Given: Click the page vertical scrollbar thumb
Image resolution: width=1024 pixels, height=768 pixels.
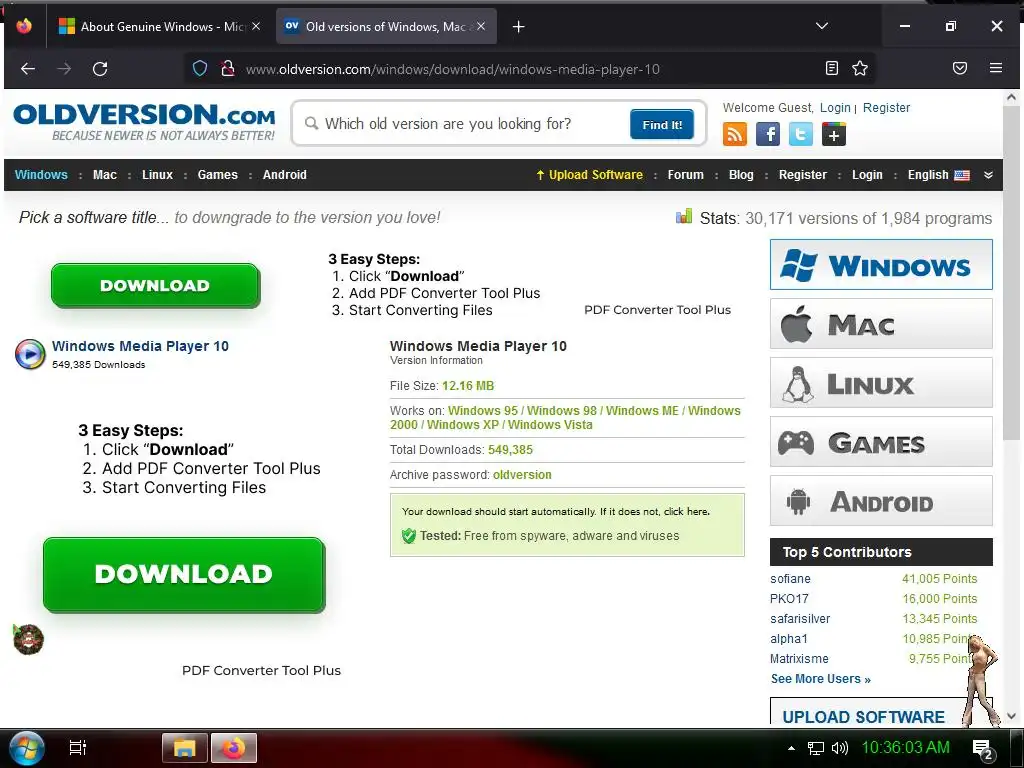Looking at the screenshot, I should tap(1011, 274).
